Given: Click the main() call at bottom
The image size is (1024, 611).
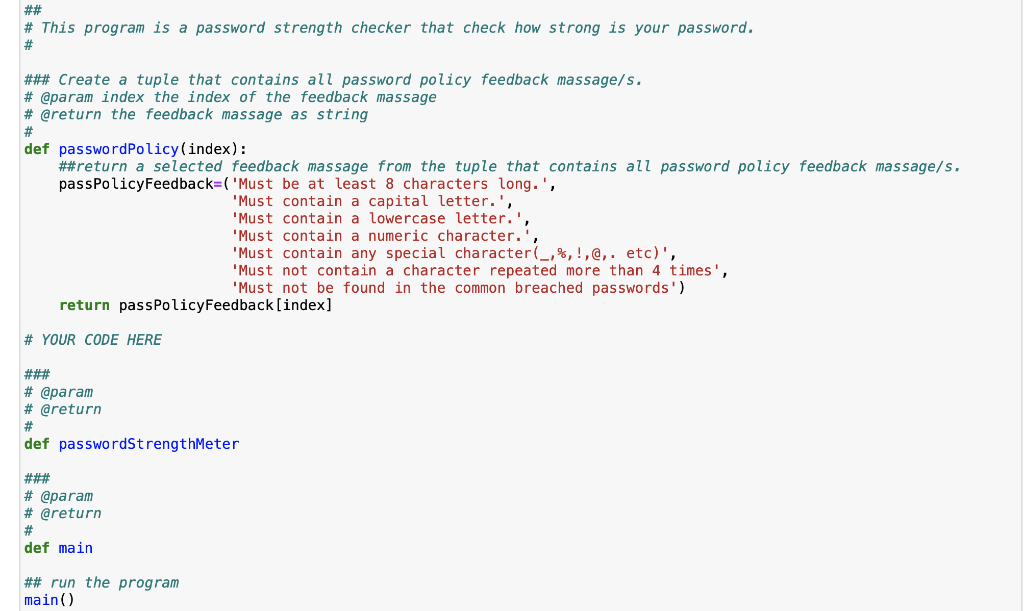Looking at the screenshot, I should [x=50, y=600].
